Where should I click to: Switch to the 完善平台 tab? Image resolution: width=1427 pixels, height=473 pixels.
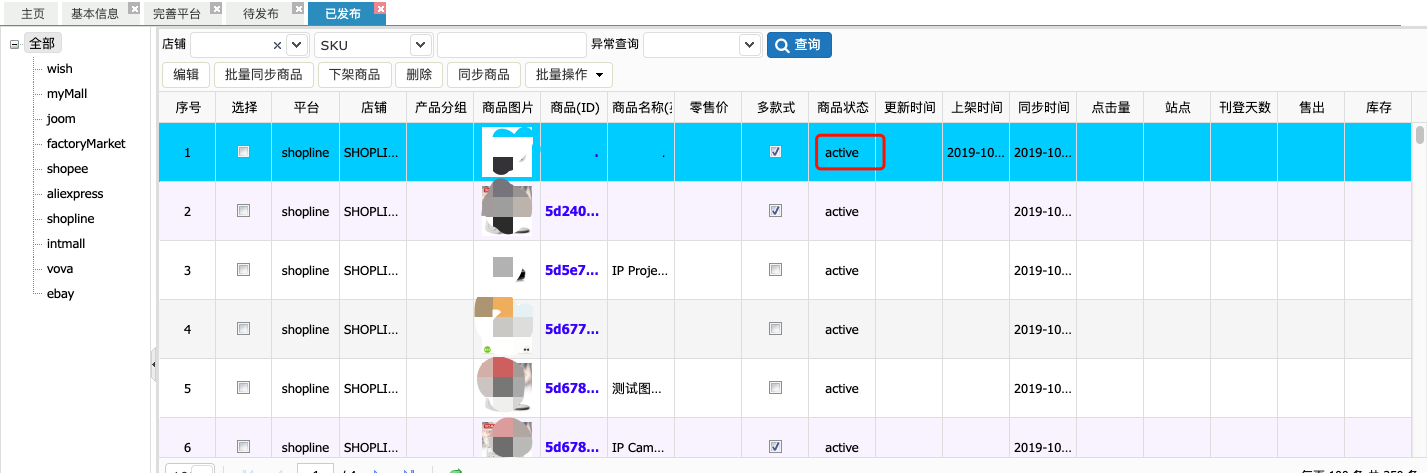[177, 14]
